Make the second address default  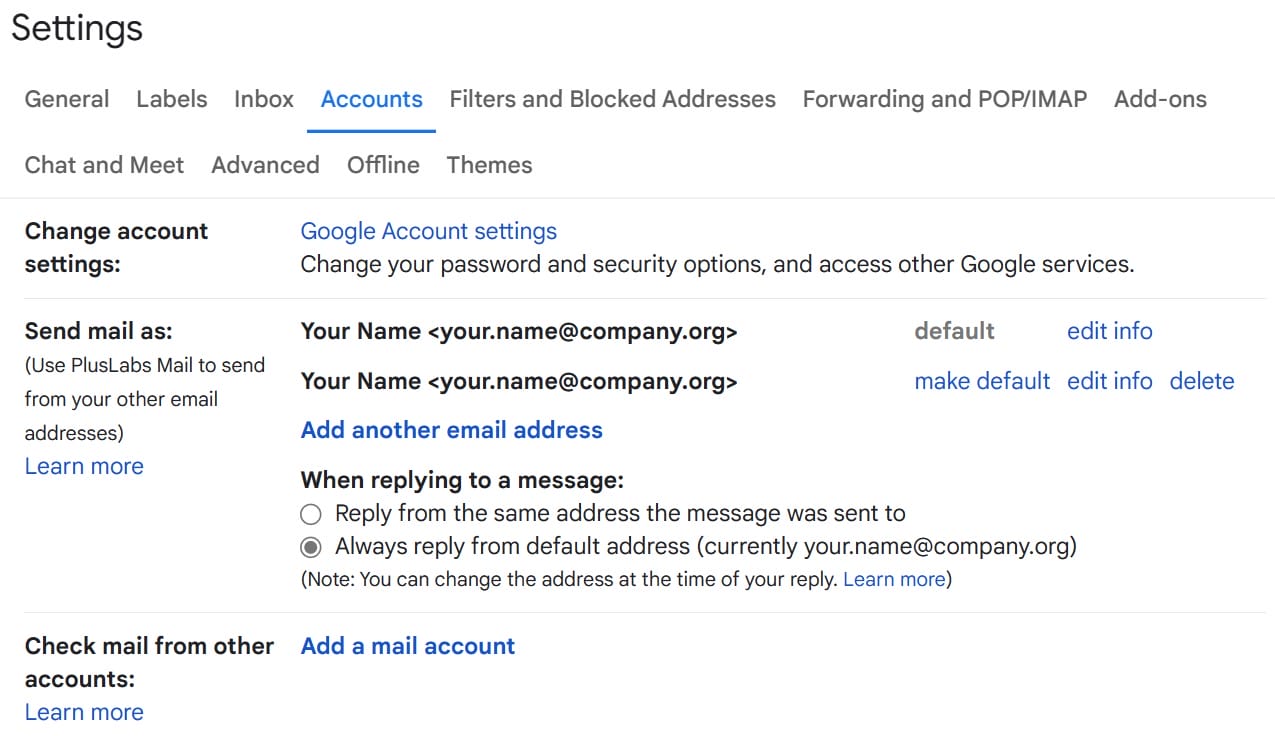tap(982, 381)
